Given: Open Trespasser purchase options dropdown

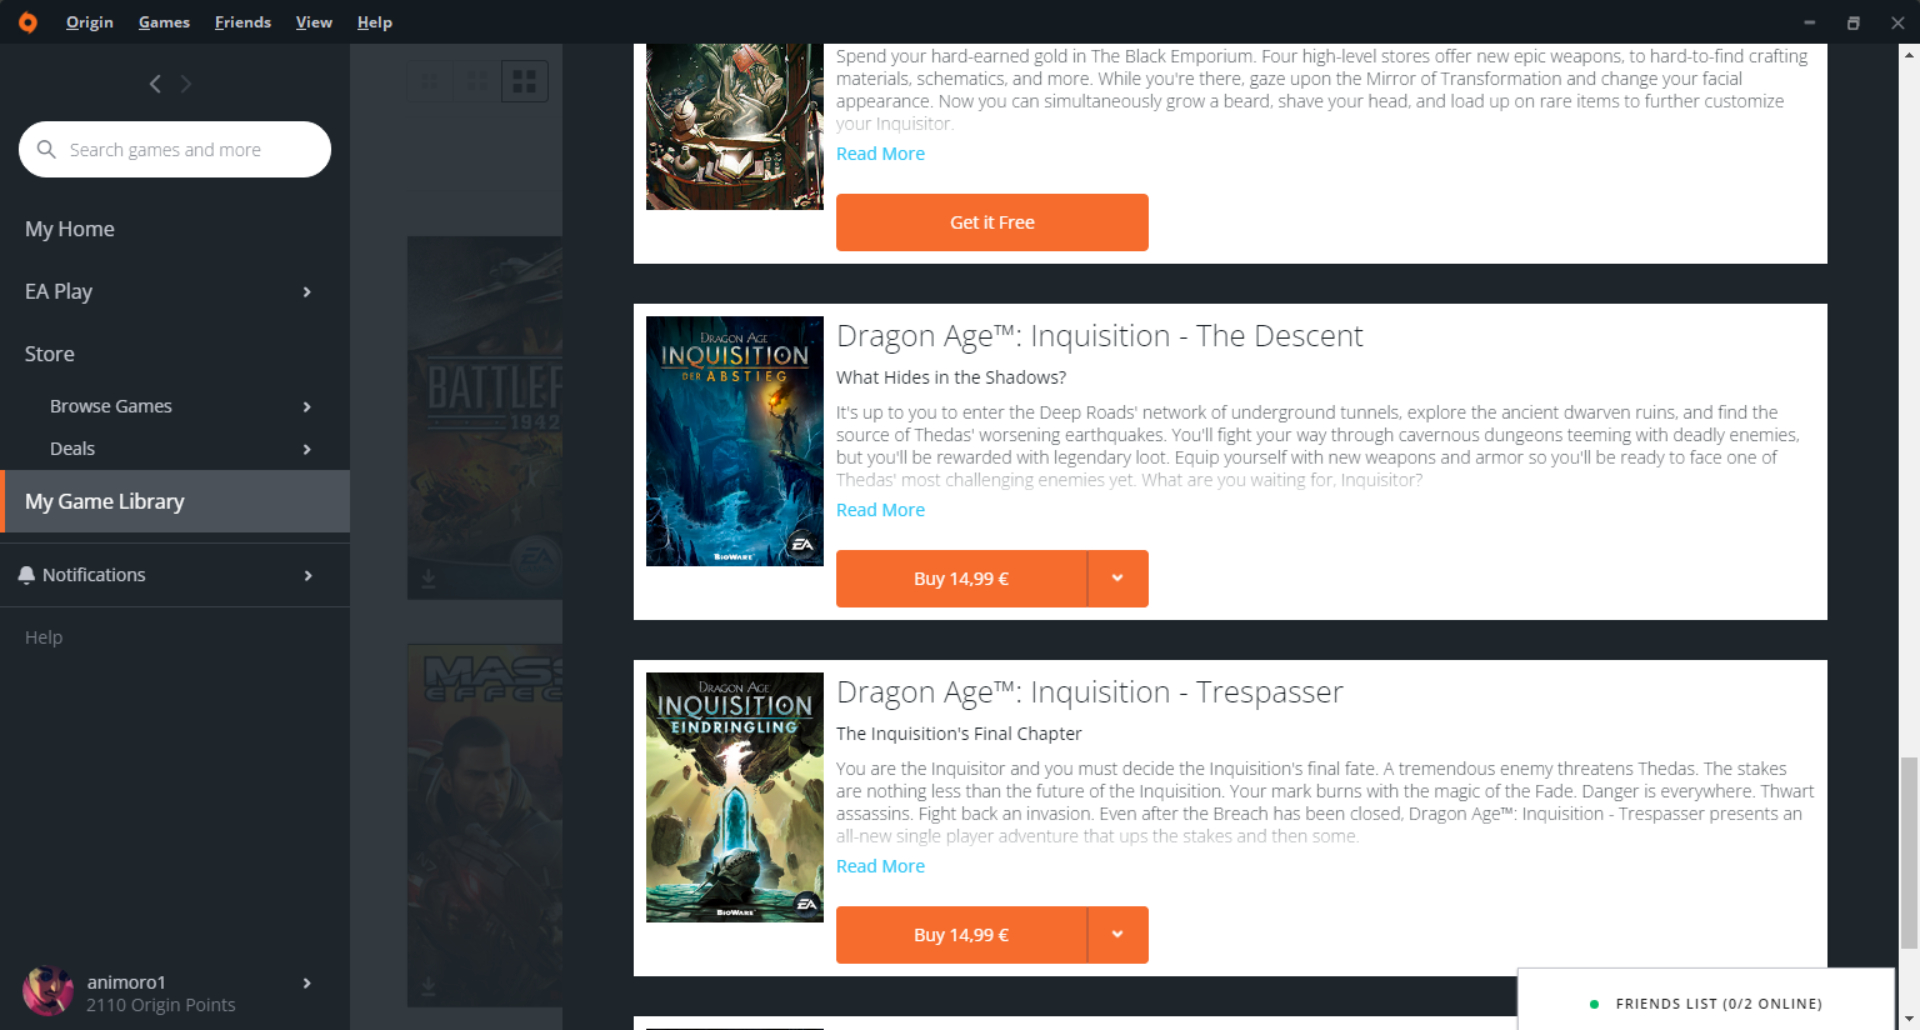Looking at the screenshot, I should click(1117, 934).
